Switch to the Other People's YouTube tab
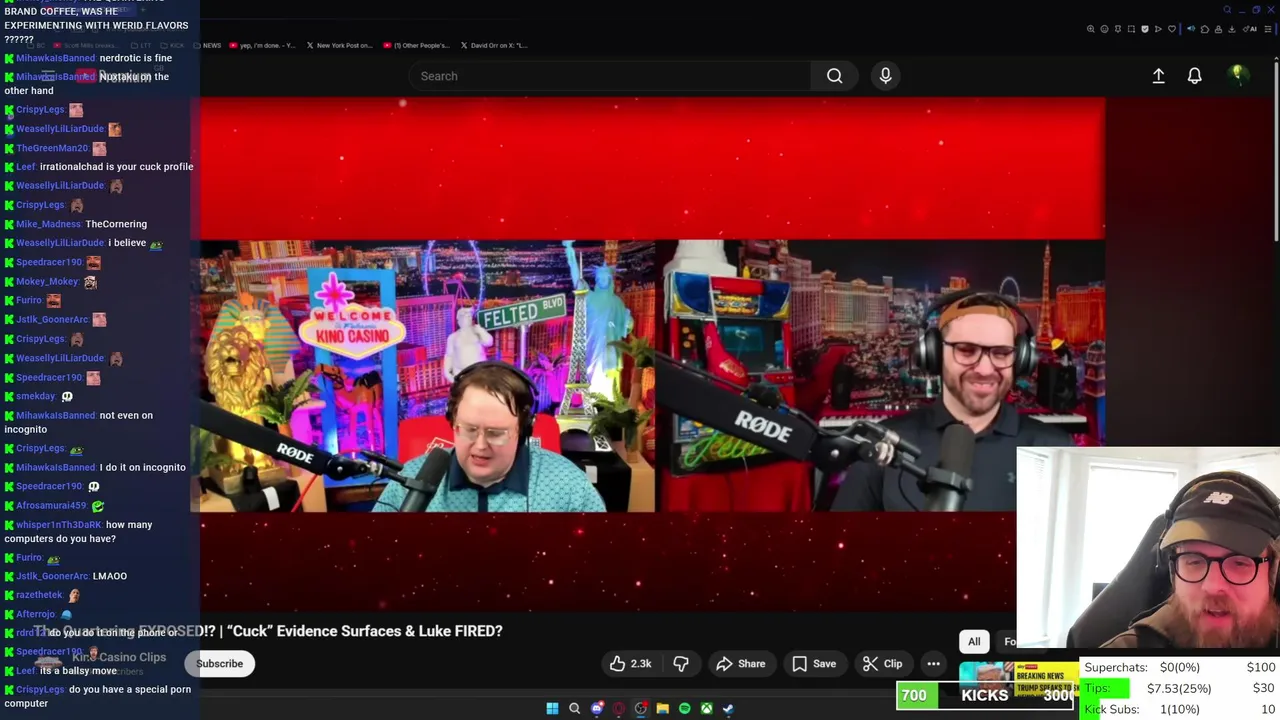Viewport: 1280px width, 720px height. coord(417,45)
